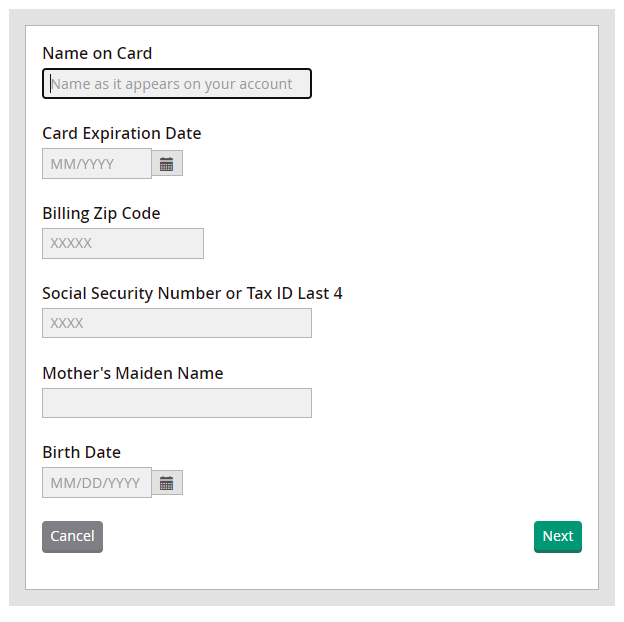Open the Card Expiration Date calendar picker

[167, 163]
